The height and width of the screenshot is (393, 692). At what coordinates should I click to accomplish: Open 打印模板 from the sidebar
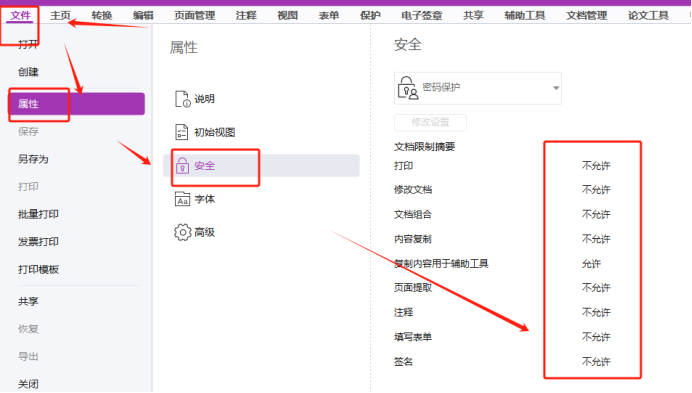click(x=38, y=270)
